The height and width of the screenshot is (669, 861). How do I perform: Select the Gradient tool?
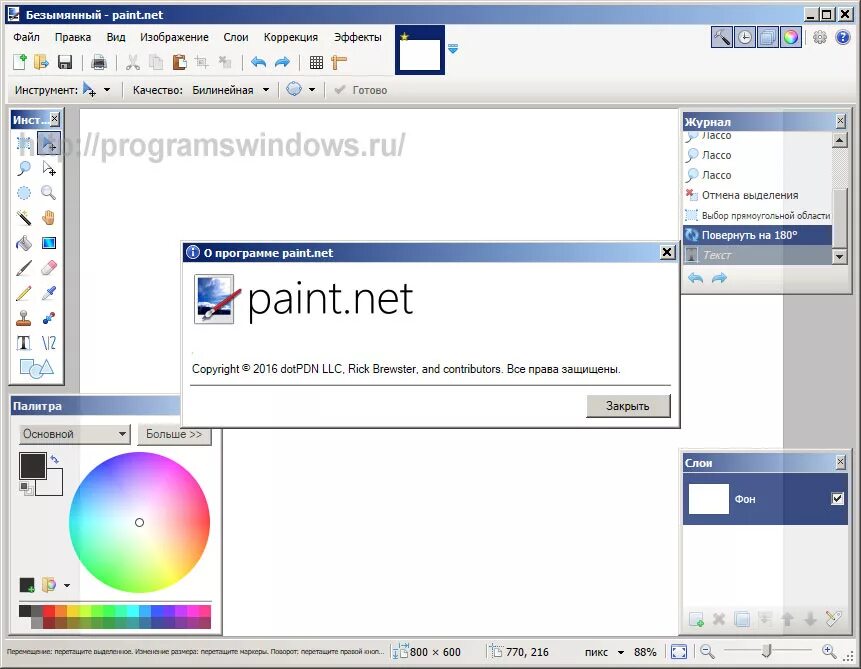pyautogui.click(x=49, y=243)
